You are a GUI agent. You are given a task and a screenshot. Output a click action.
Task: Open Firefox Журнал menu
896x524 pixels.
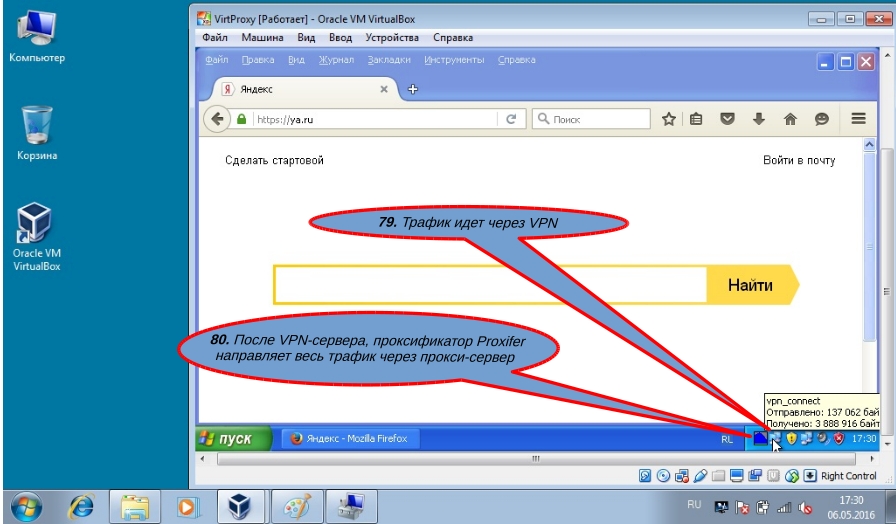click(x=336, y=59)
